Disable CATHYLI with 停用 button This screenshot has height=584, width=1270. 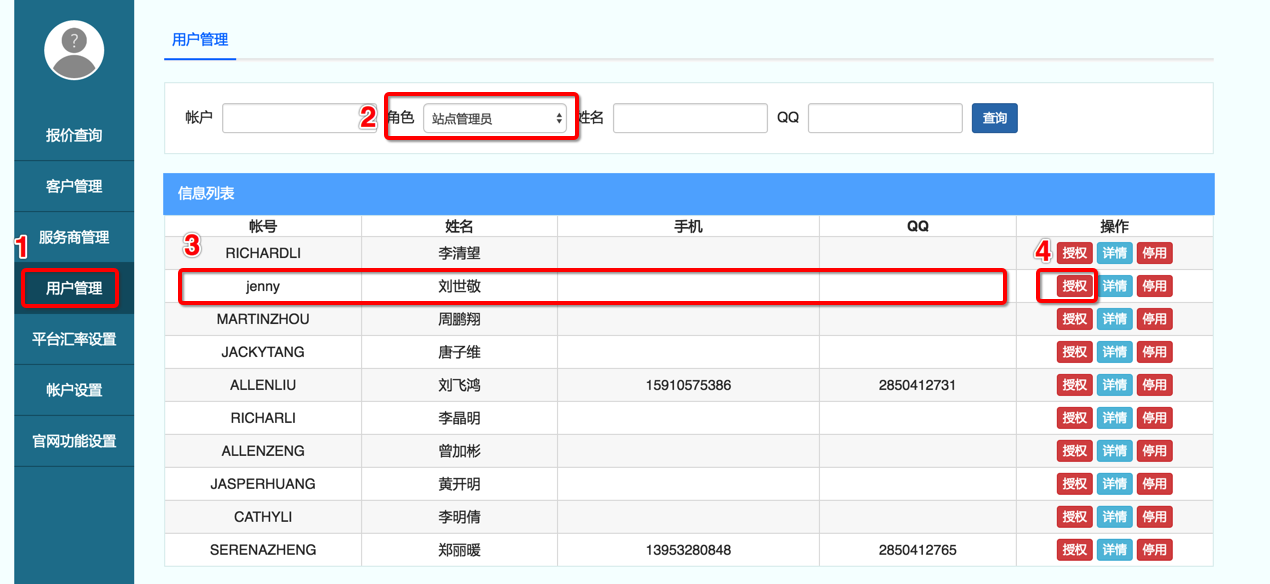point(1154,517)
